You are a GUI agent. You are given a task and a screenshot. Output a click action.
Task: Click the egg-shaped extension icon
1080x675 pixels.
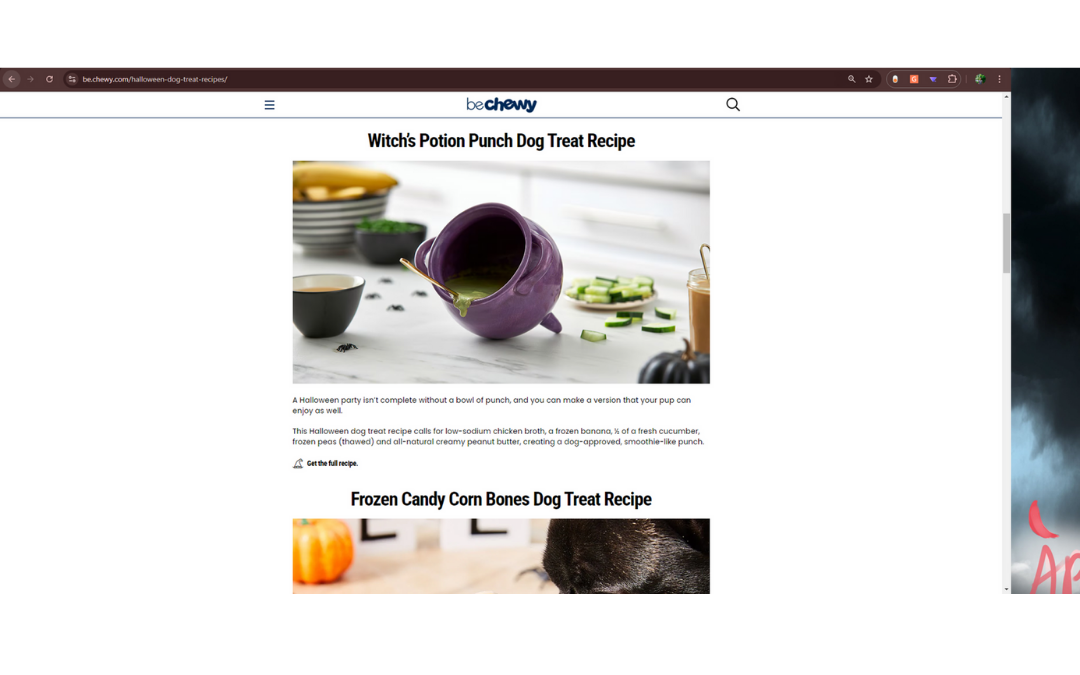coord(895,79)
